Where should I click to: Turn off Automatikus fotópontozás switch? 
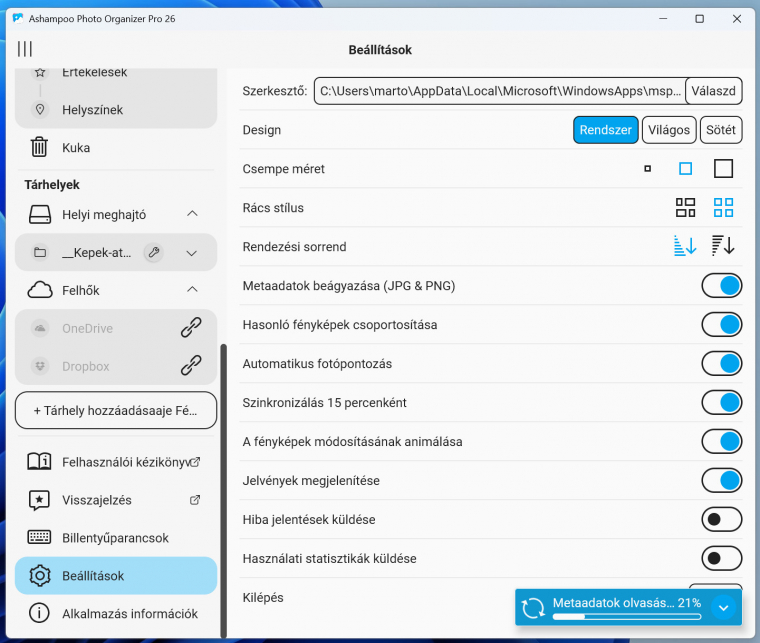coord(721,363)
